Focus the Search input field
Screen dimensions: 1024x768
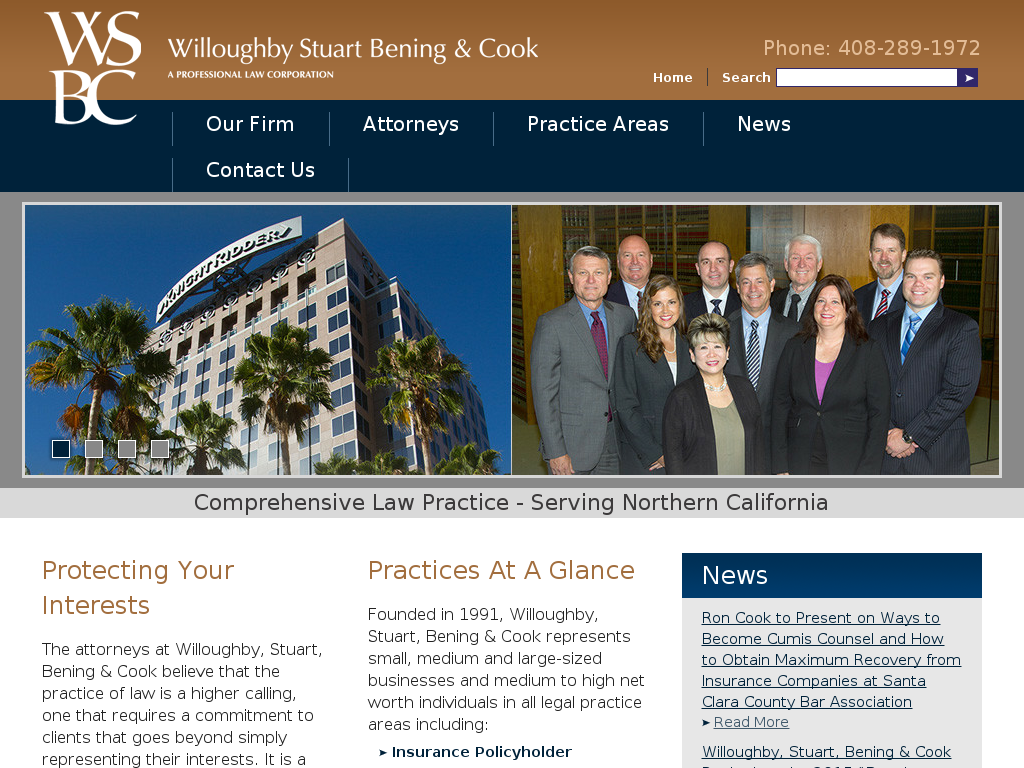[867, 78]
